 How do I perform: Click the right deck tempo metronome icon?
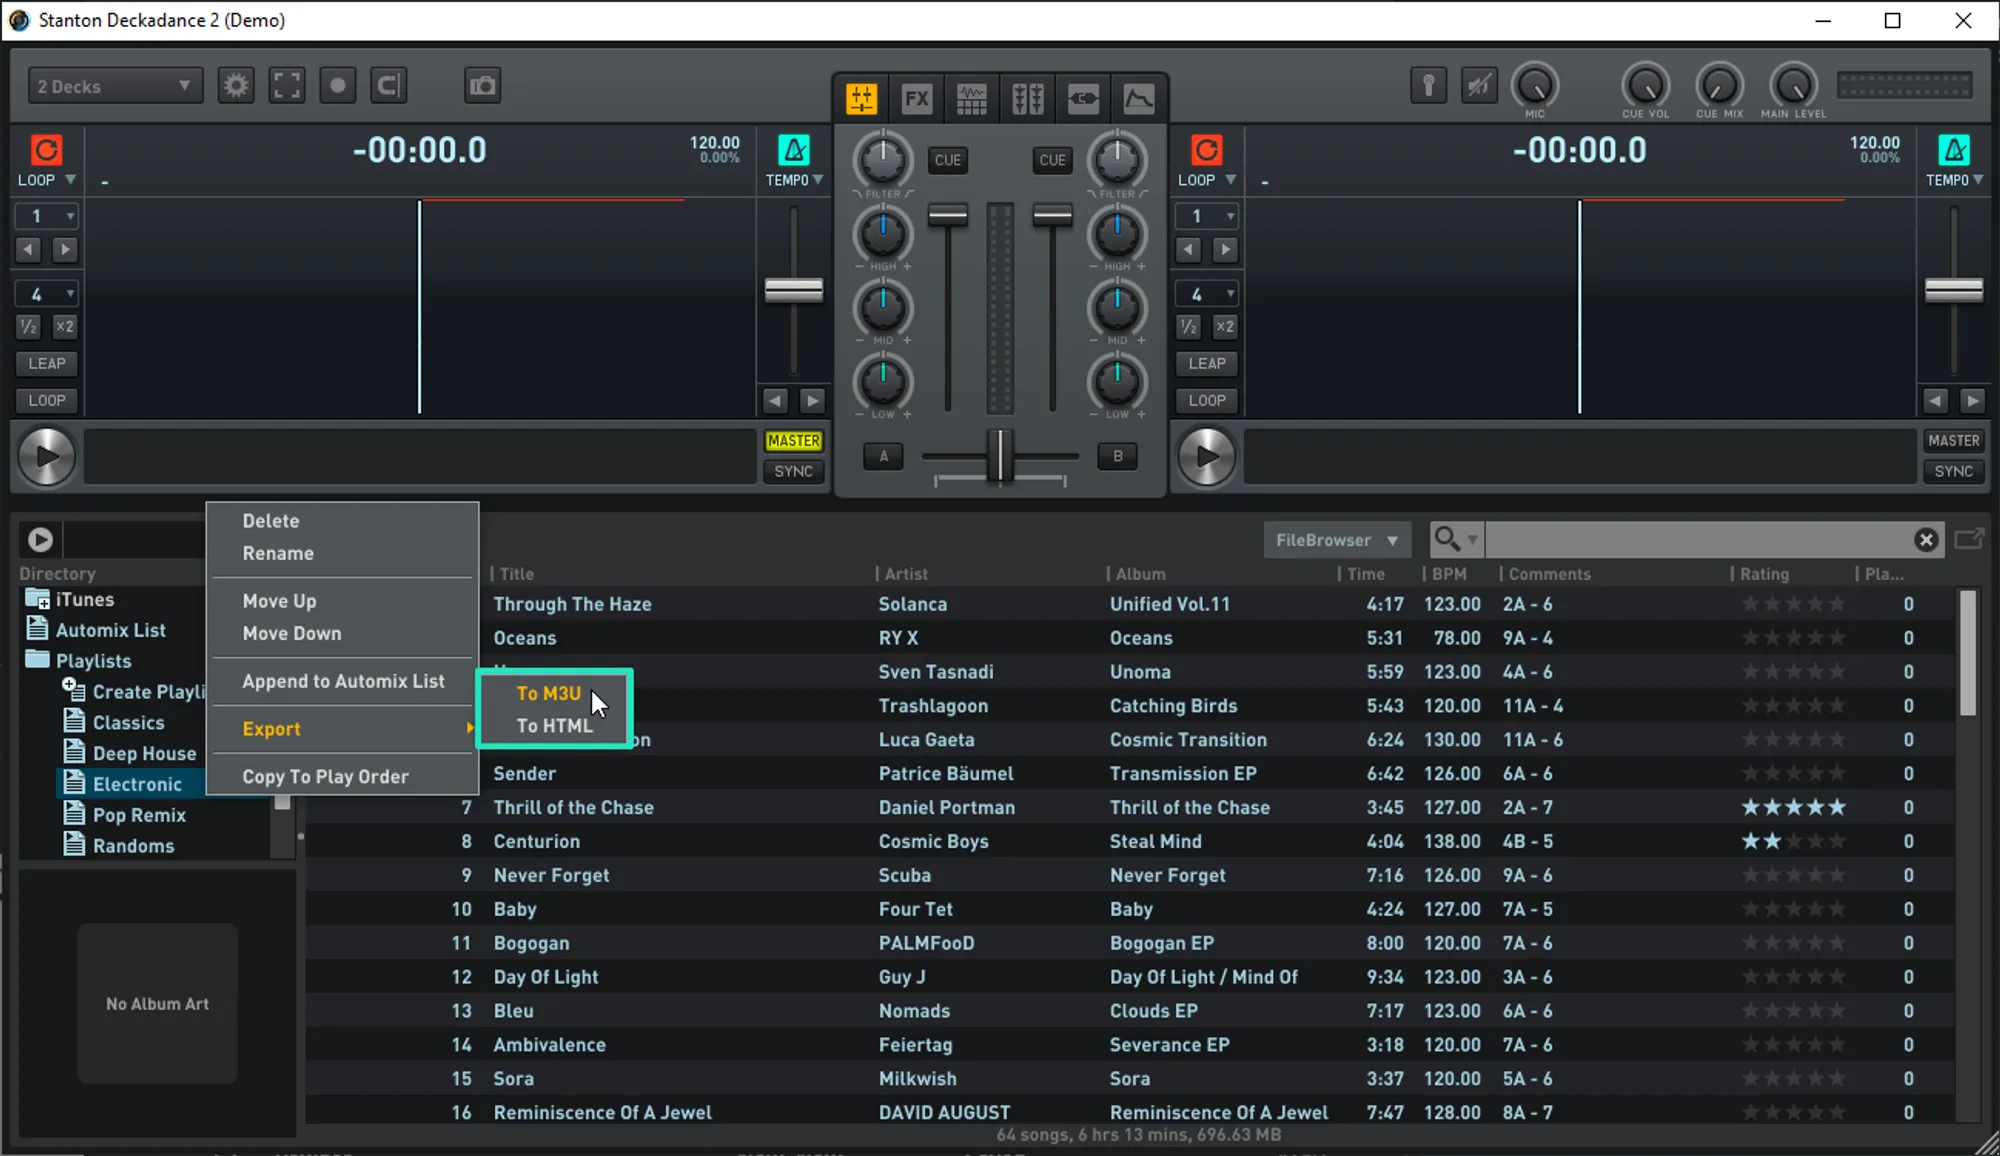tap(1954, 150)
